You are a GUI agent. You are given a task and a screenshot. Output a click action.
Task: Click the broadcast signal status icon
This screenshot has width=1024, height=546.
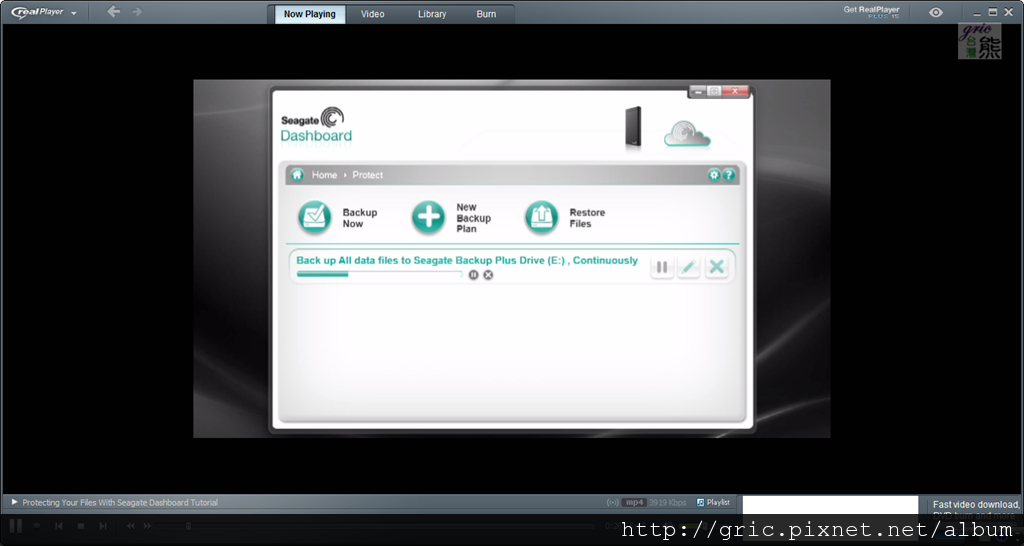click(x=613, y=502)
